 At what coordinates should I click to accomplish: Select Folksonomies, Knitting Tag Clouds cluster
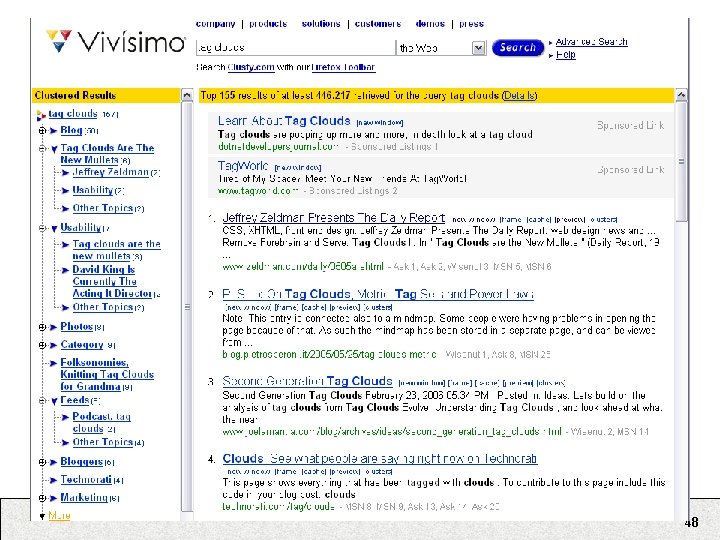click(x=107, y=374)
